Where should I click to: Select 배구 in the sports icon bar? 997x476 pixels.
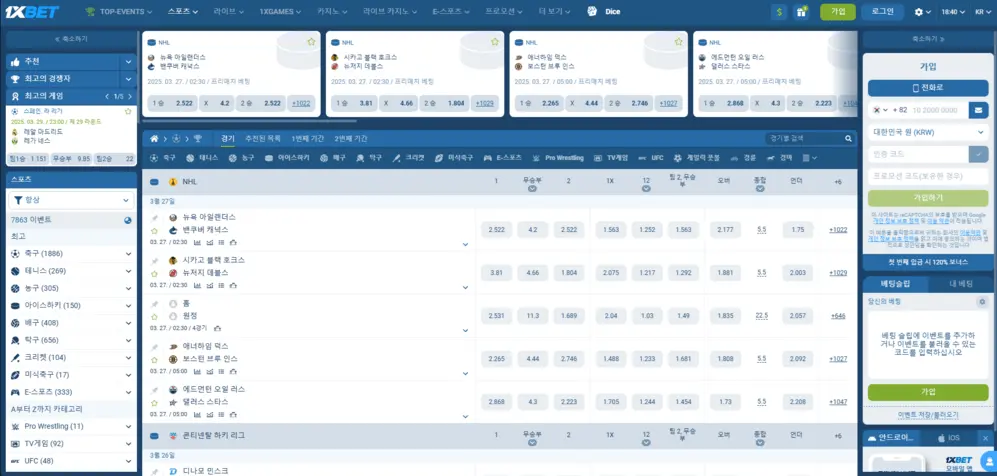(x=333, y=158)
